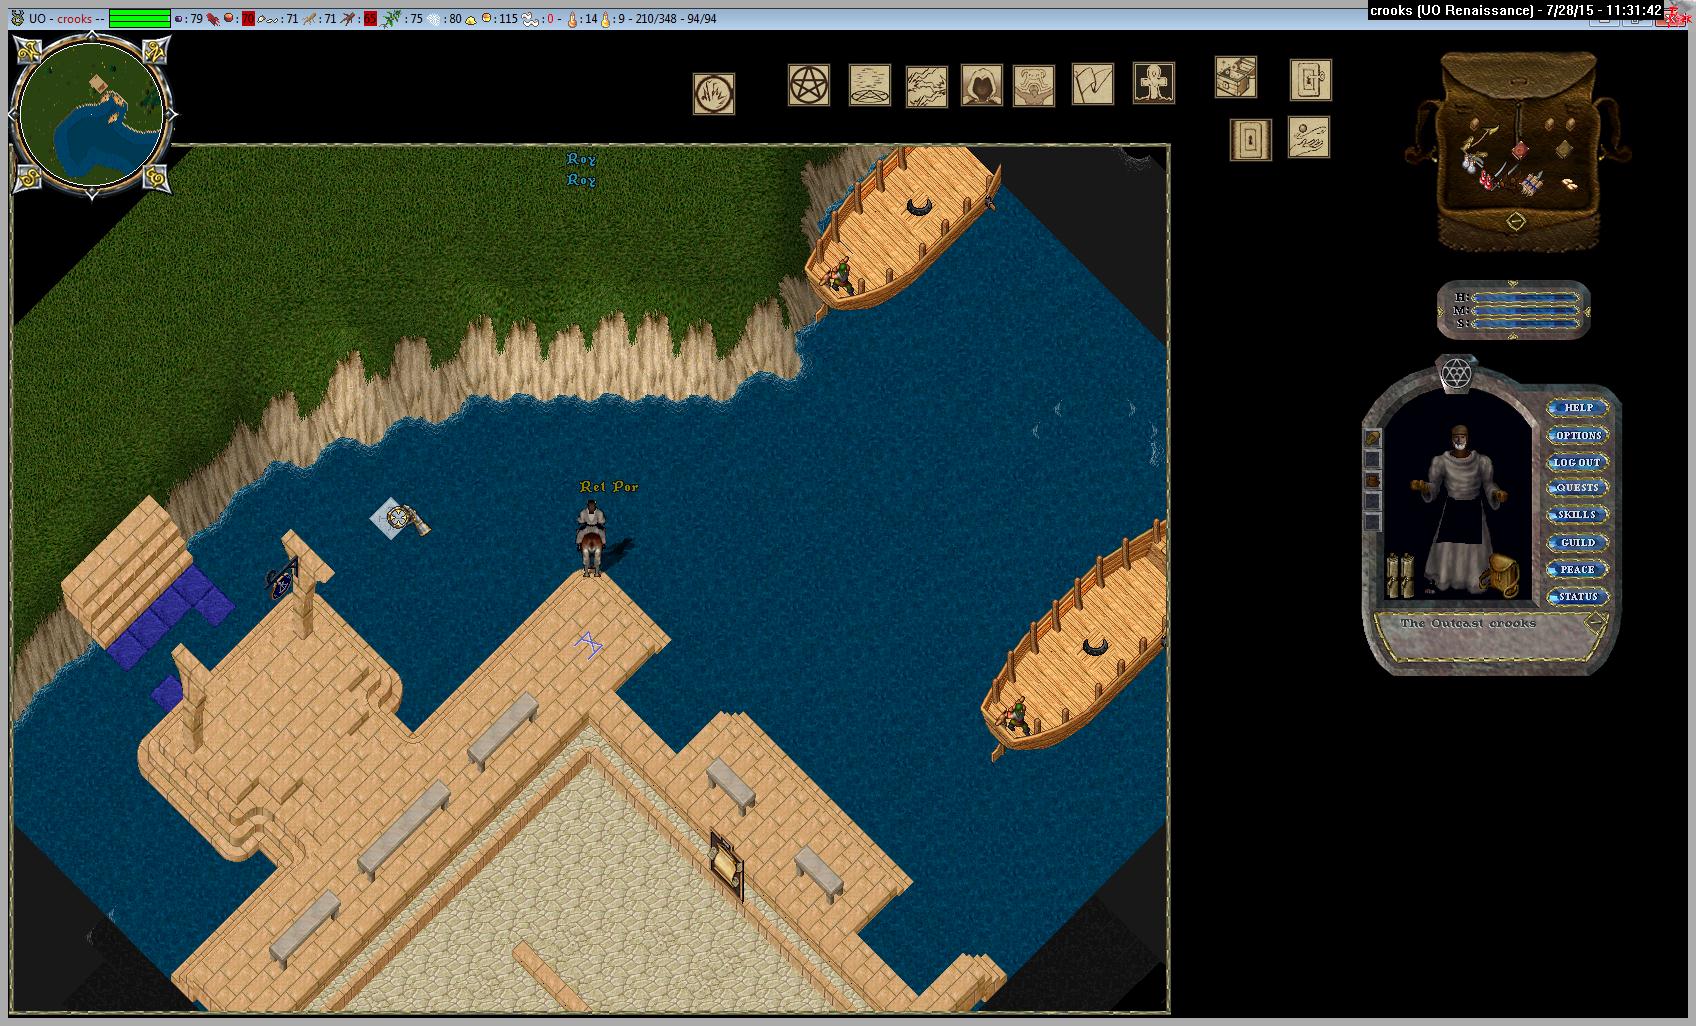Click the first equipment slot on paperdoll
This screenshot has width=1696, height=1026.
point(1373,437)
